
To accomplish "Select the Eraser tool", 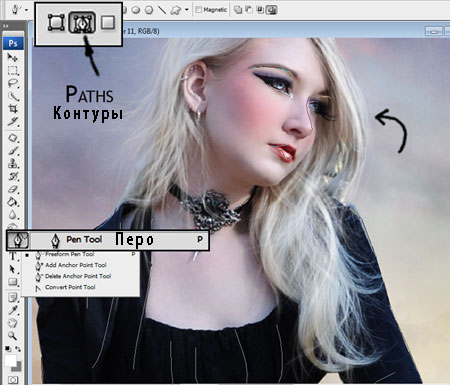I will click(x=13, y=189).
